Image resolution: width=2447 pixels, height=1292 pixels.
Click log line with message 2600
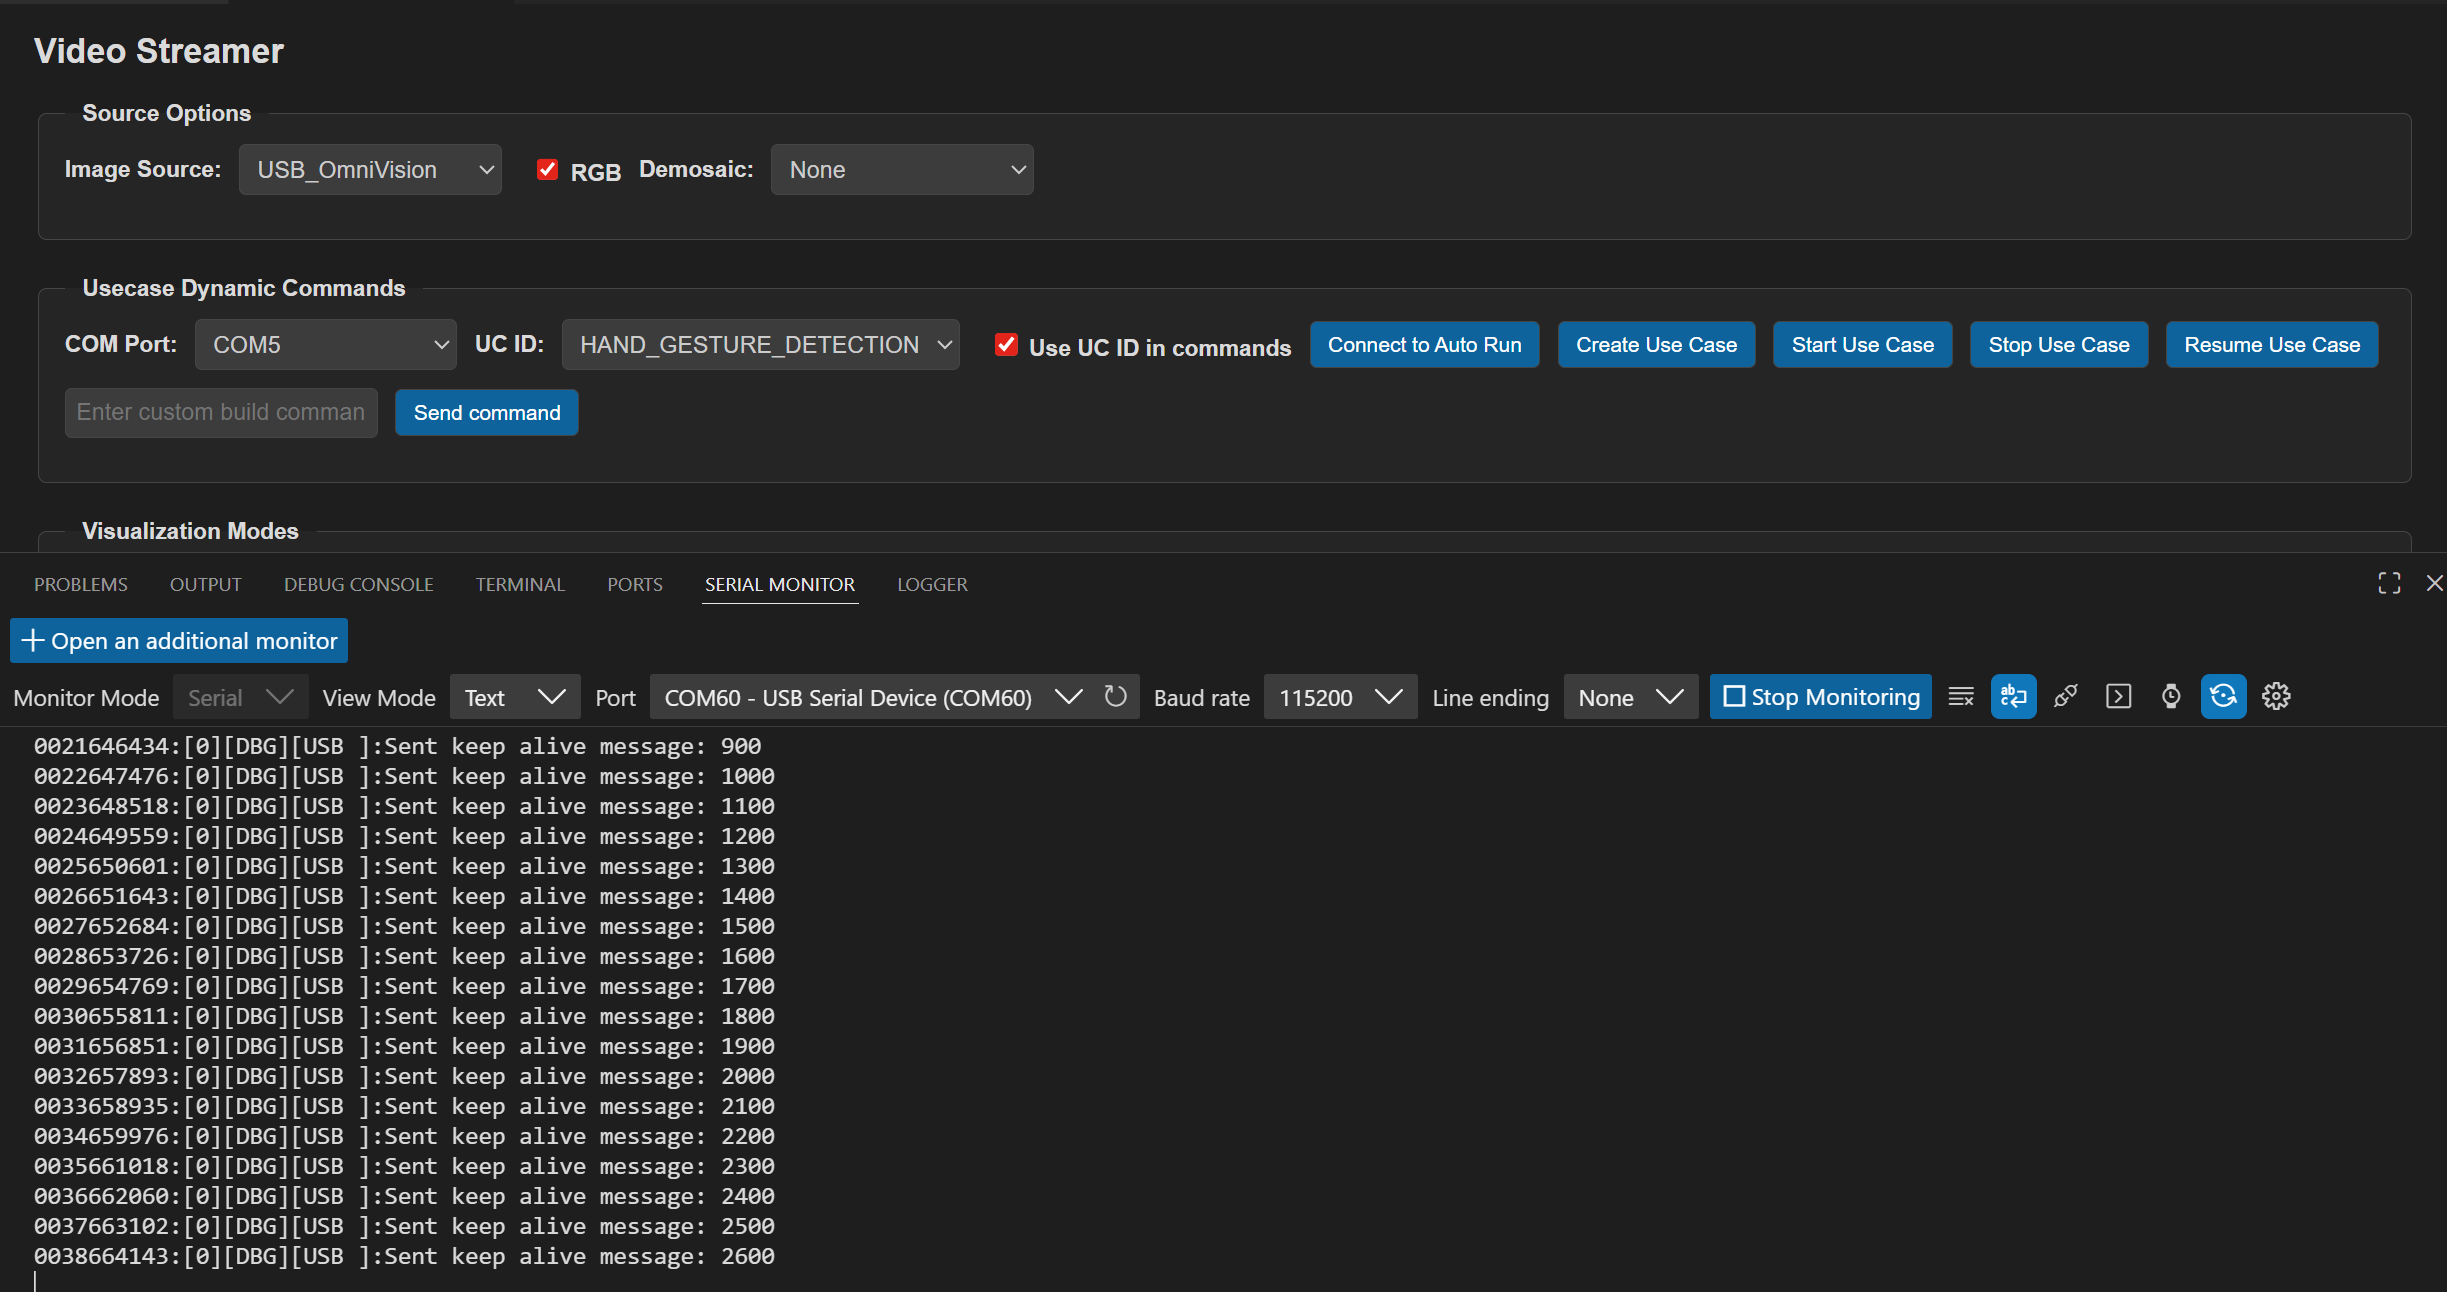[x=404, y=1257]
